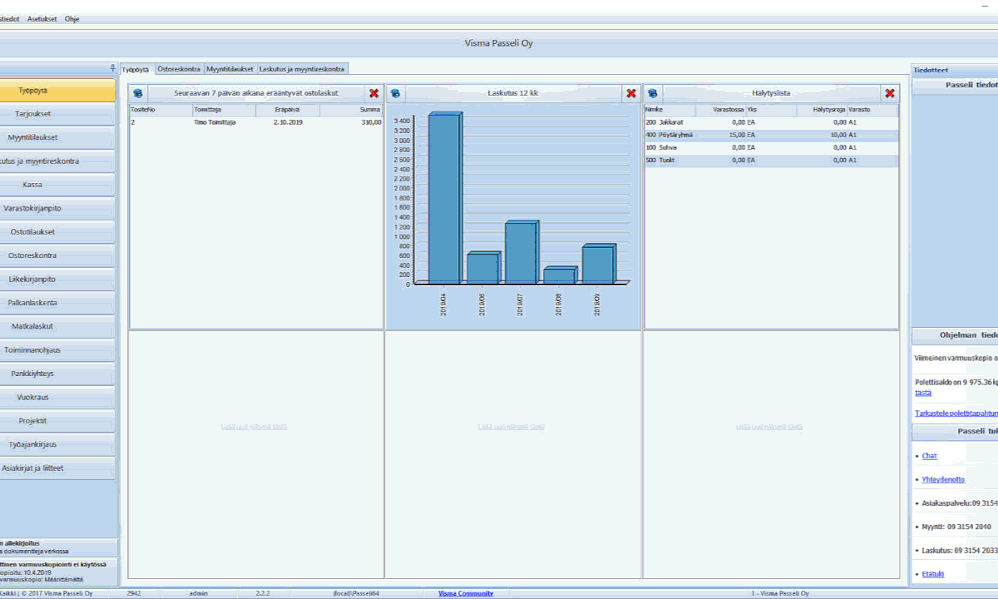The image size is (998, 599).
Task: Open the Asetukset menu
Action: (42, 19)
